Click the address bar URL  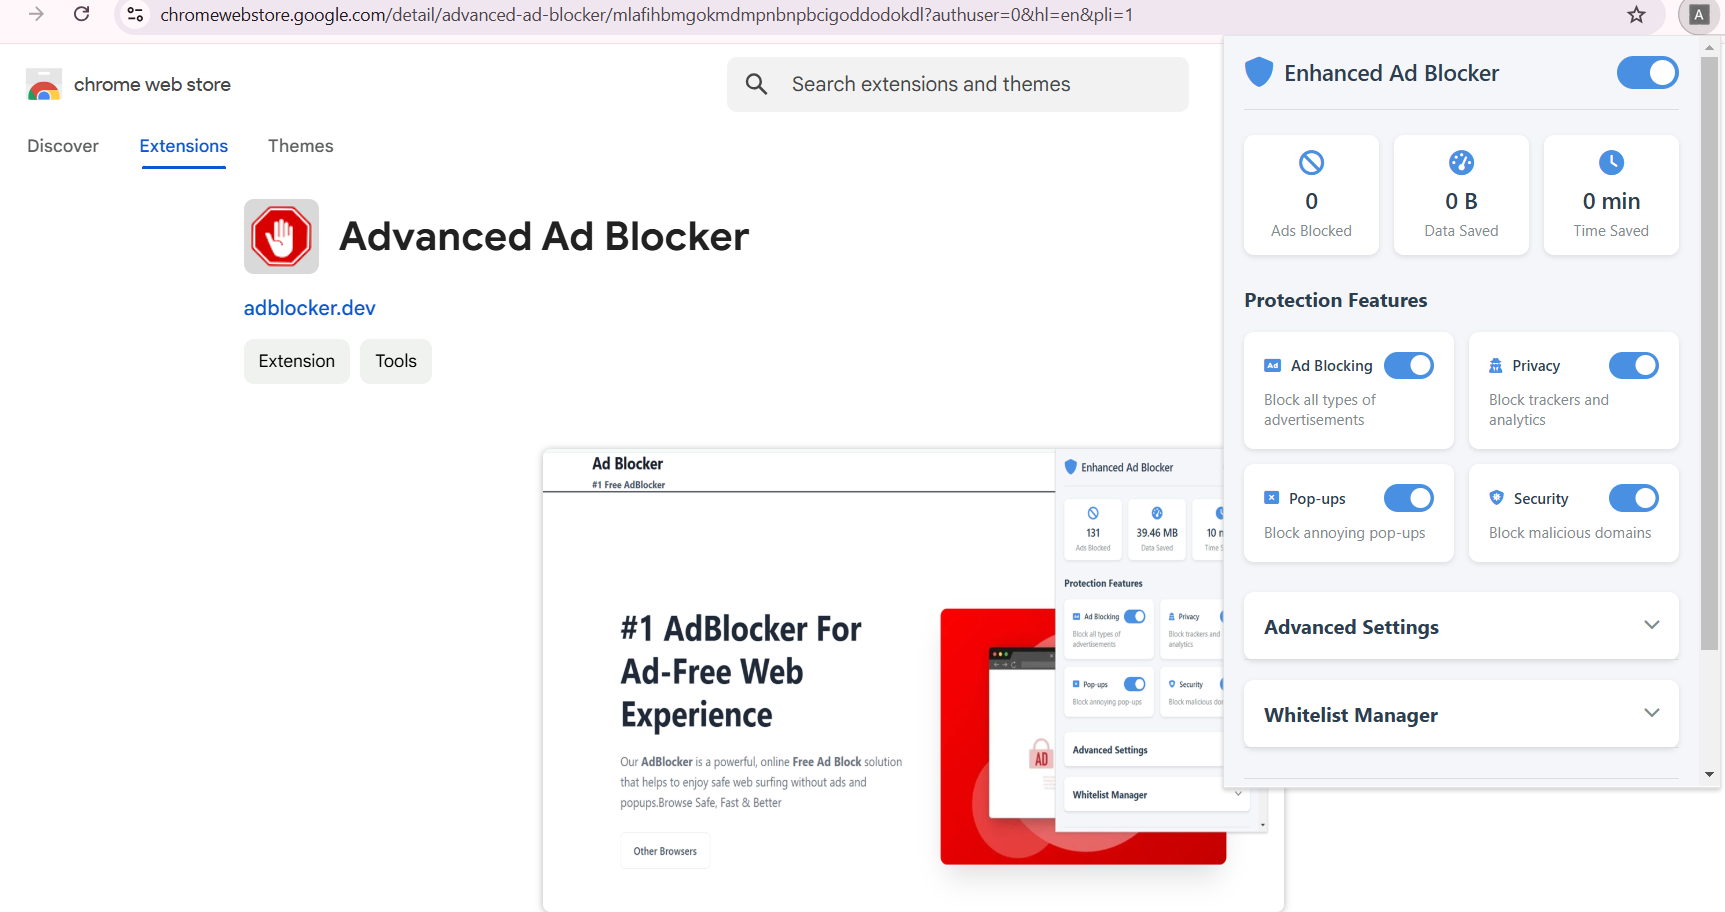[646, 15]
